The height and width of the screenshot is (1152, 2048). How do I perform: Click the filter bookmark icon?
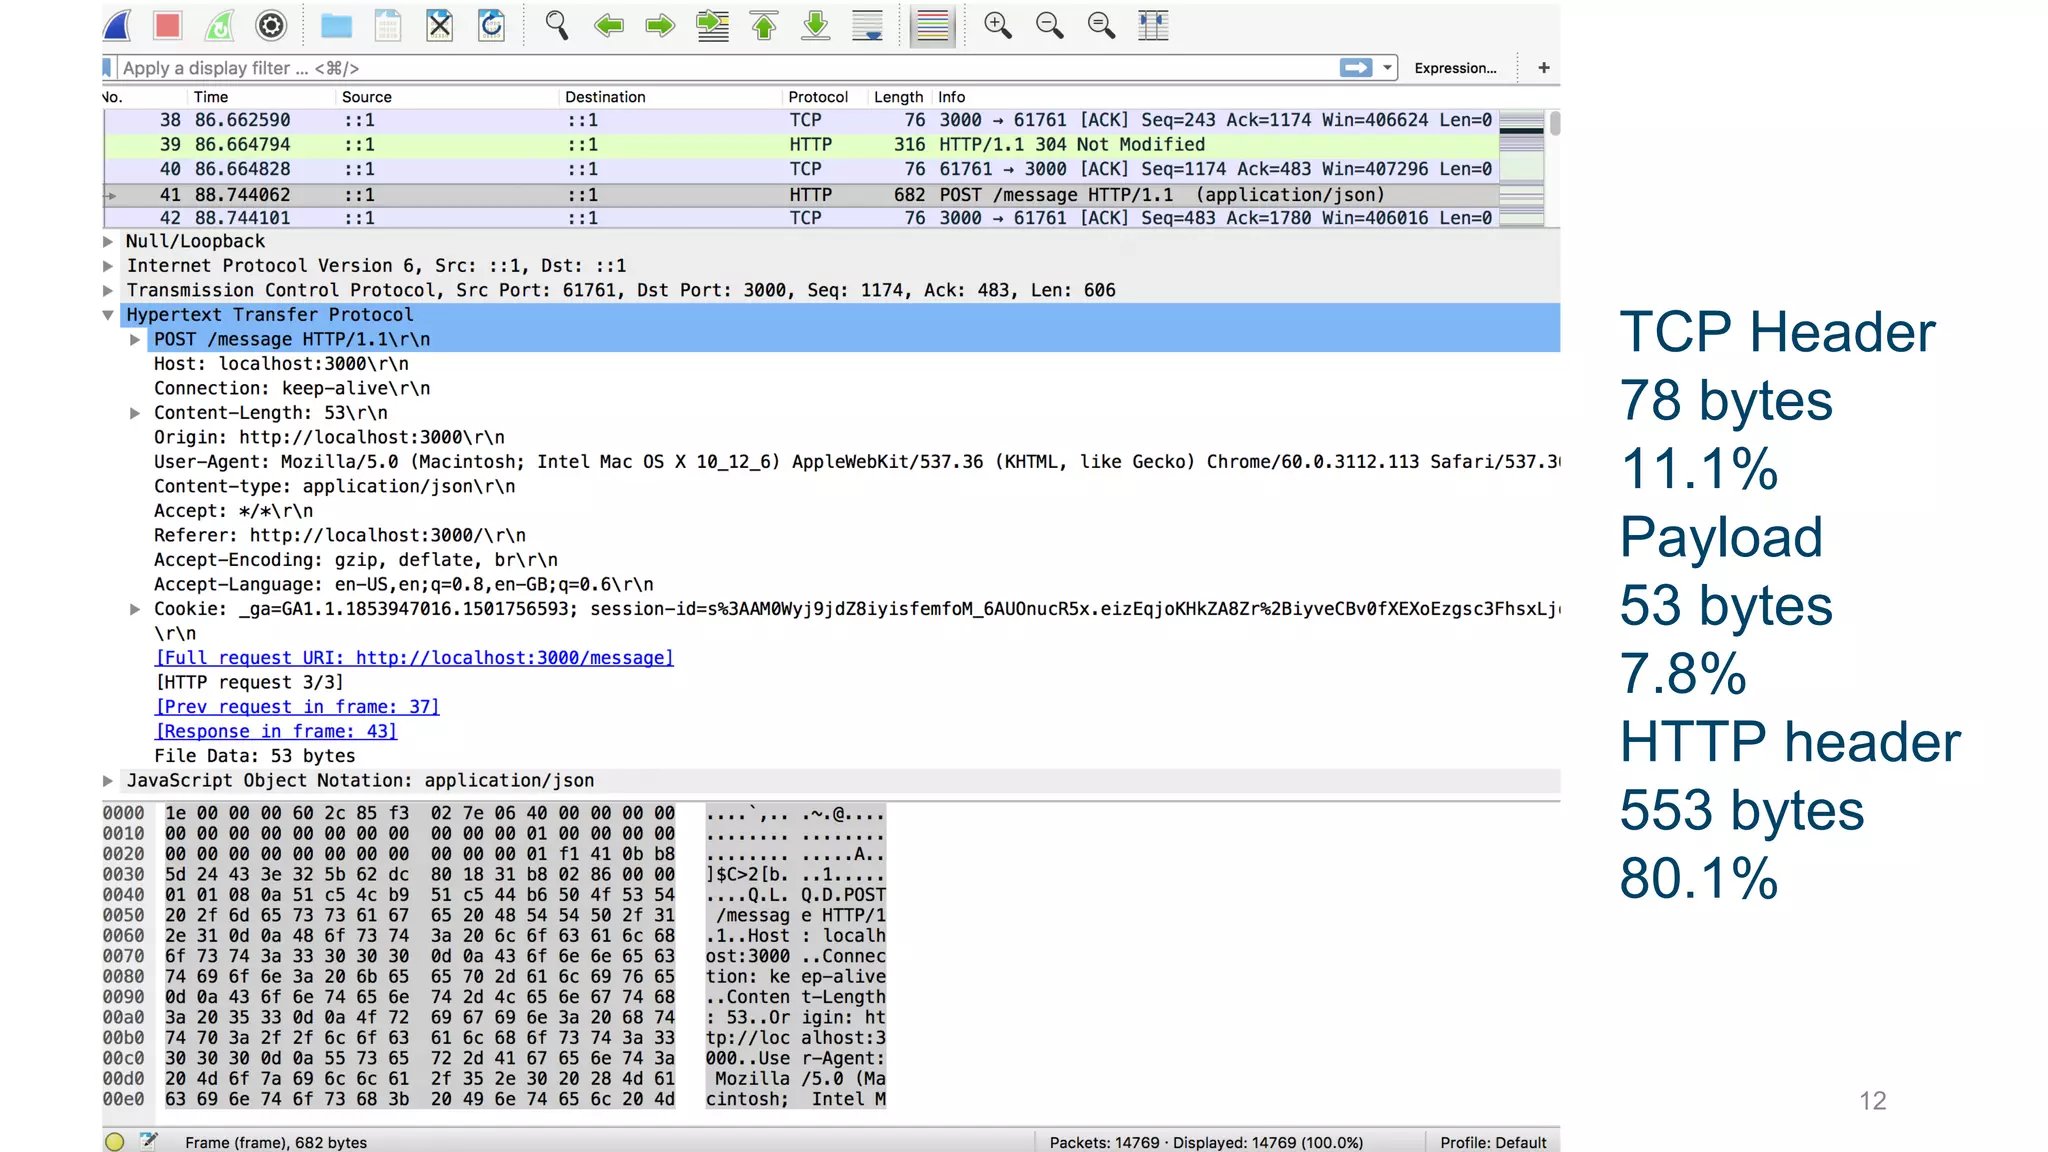click(x=107, y=67)
